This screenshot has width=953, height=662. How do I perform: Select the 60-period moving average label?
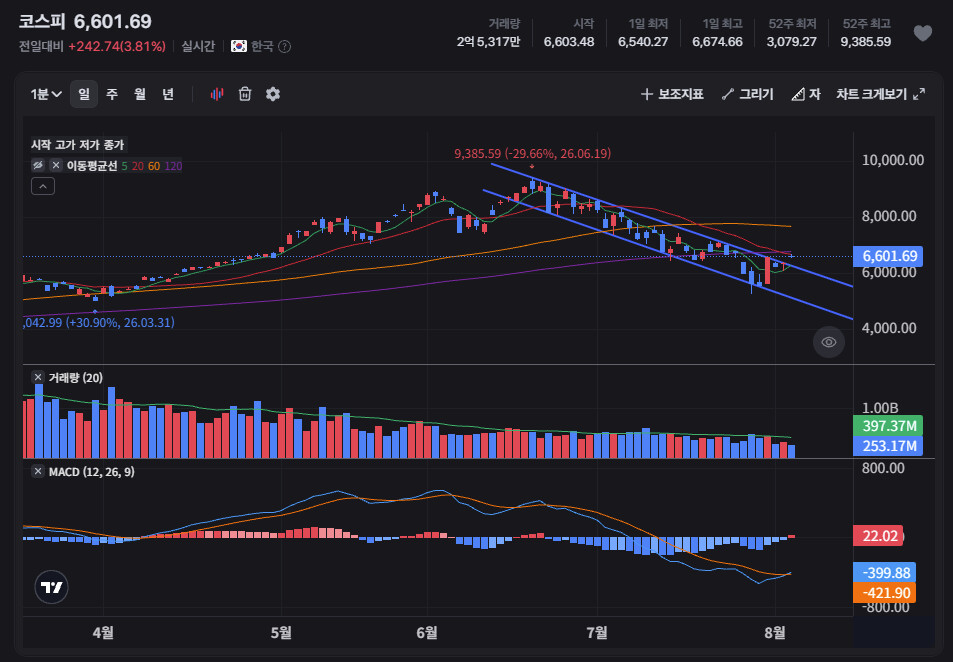(x=154, y=166)
